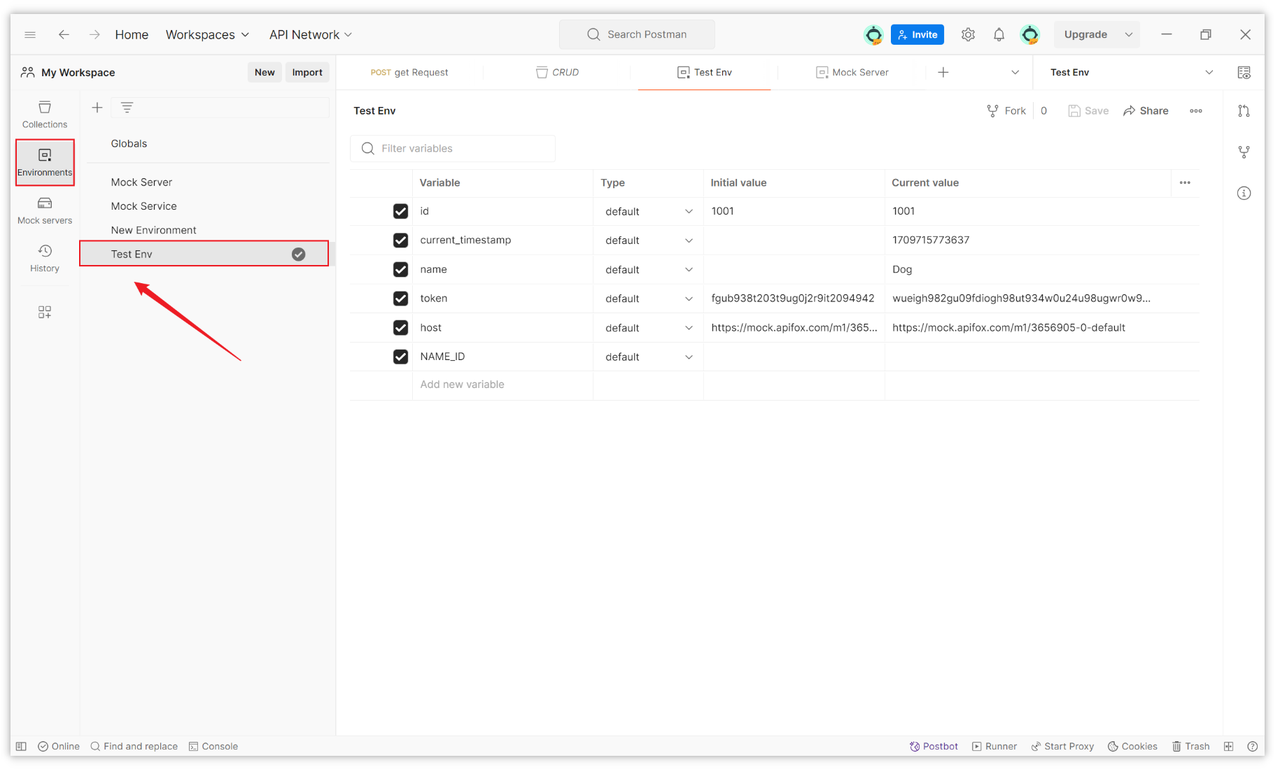Click the team avatar beside Invite

click(874, 34)
